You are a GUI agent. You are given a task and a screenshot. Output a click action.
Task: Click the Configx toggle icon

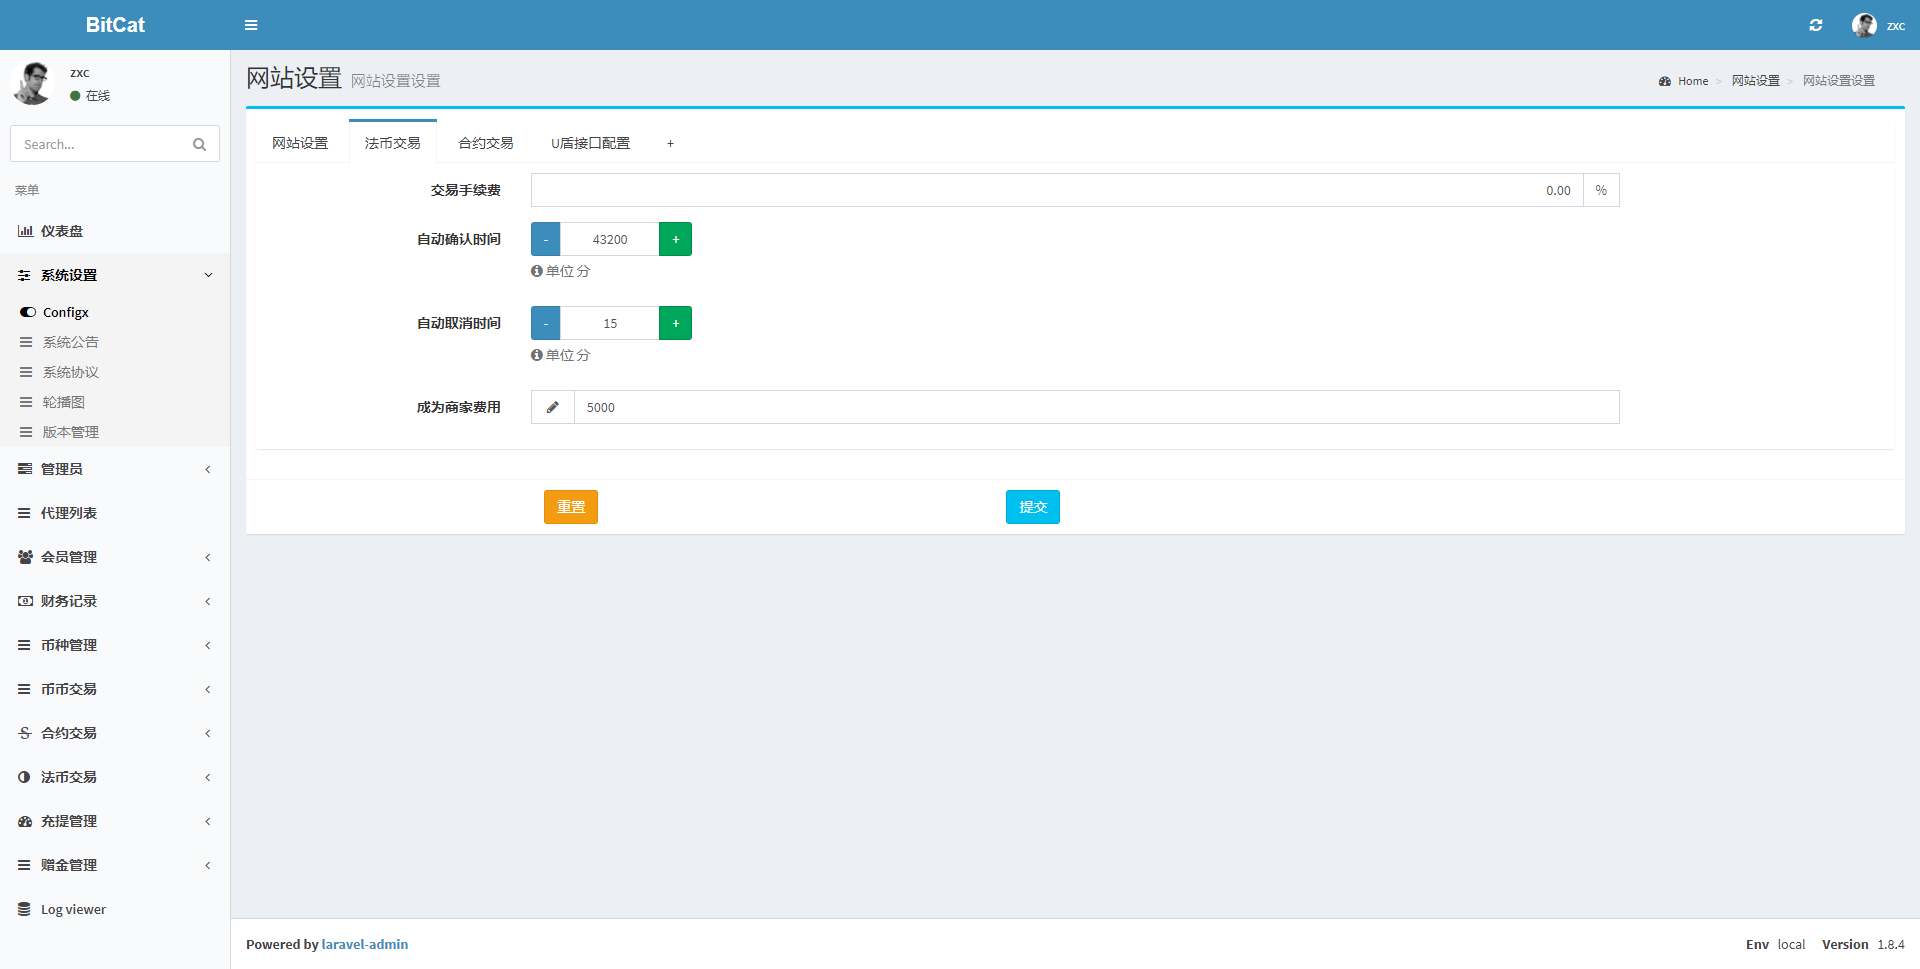pyautogui.click(x=27, y=312)
